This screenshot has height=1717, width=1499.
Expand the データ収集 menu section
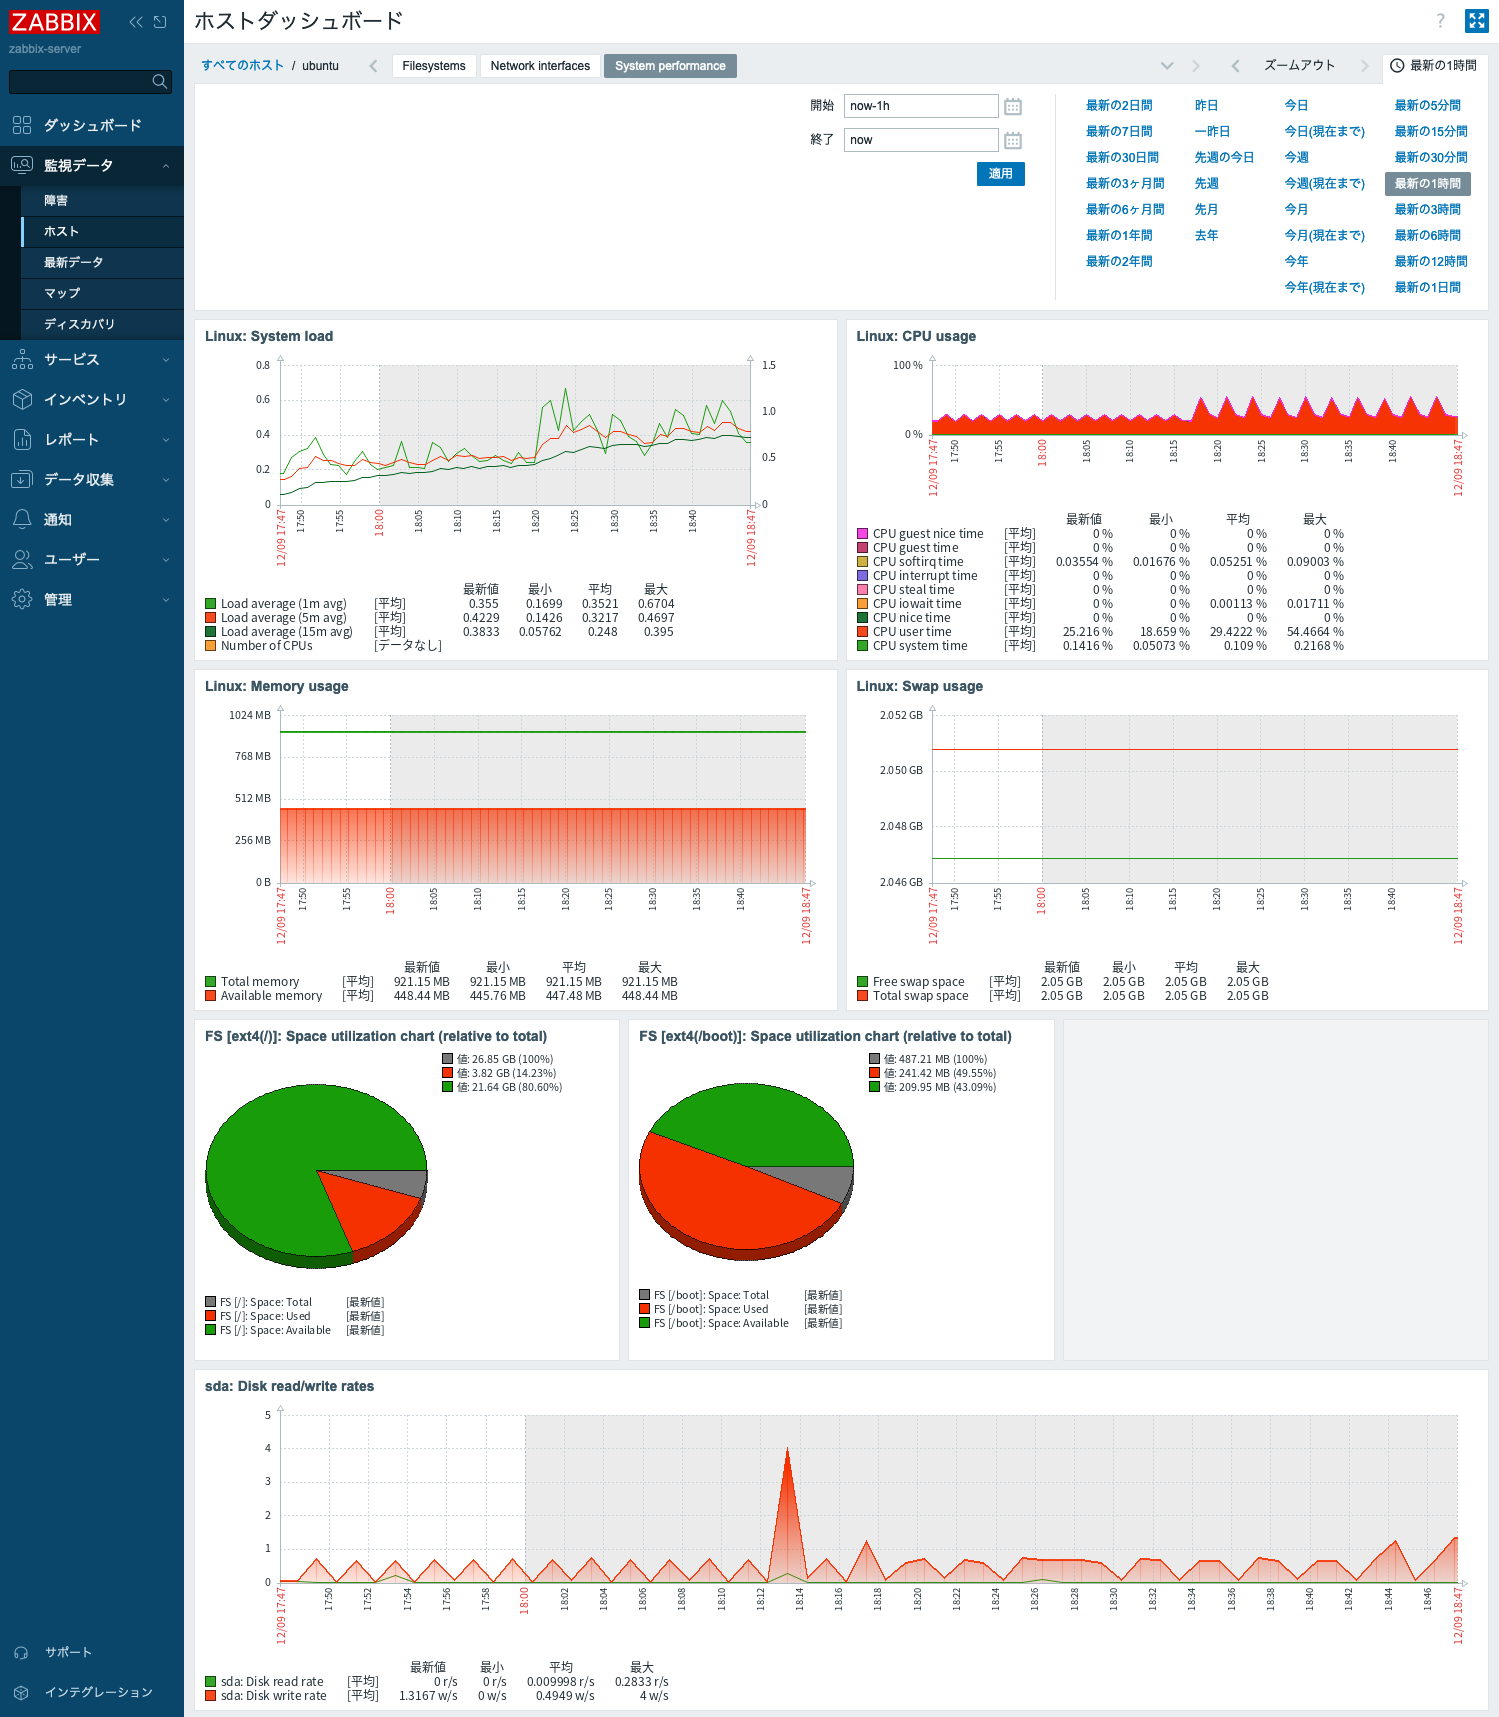[x=92, y=480]
